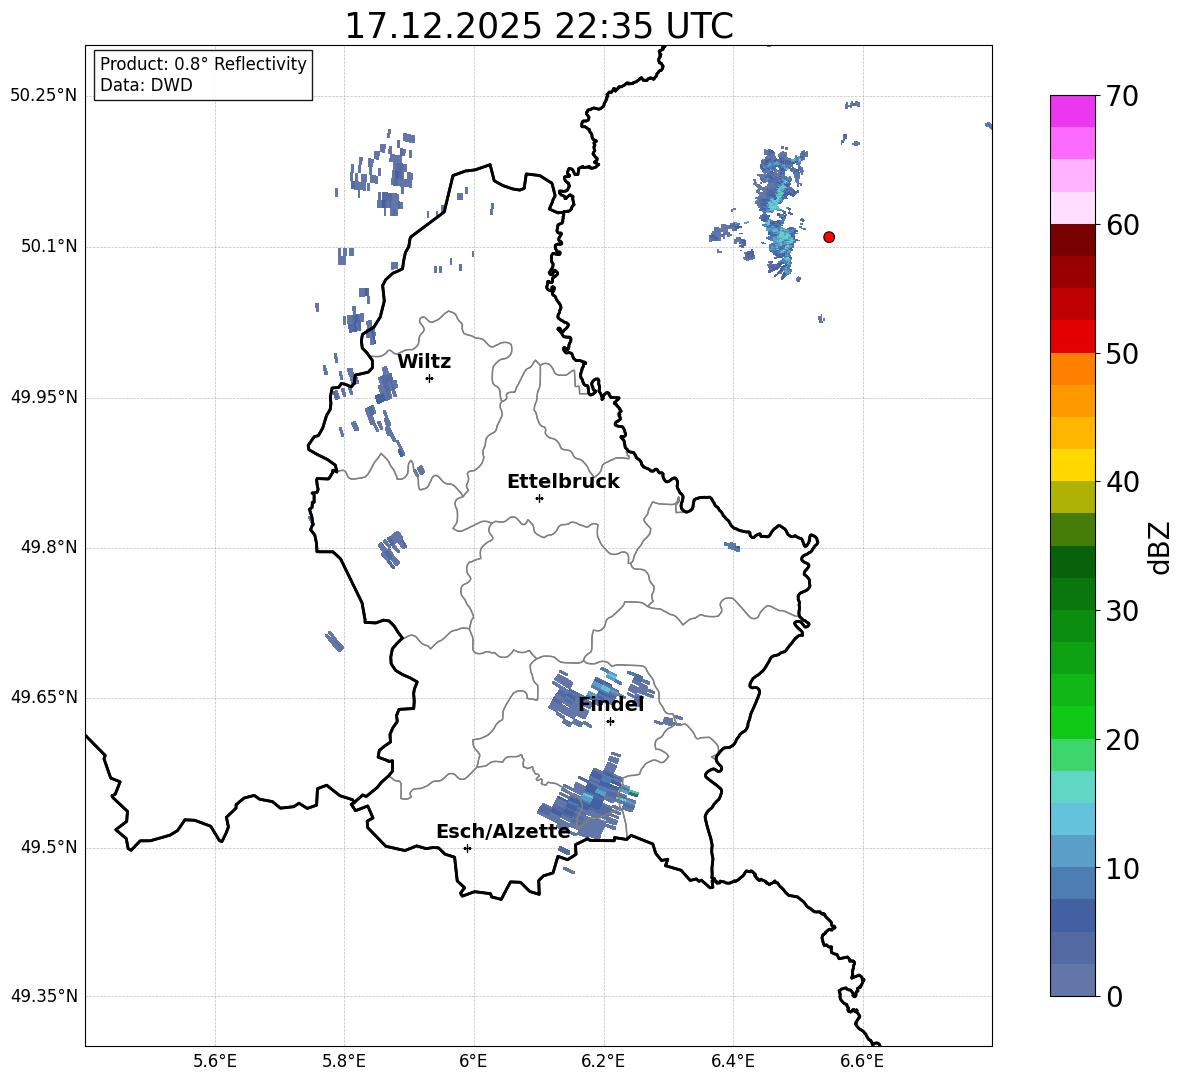Click the radar echo west of the red dot

pos(779,215)
